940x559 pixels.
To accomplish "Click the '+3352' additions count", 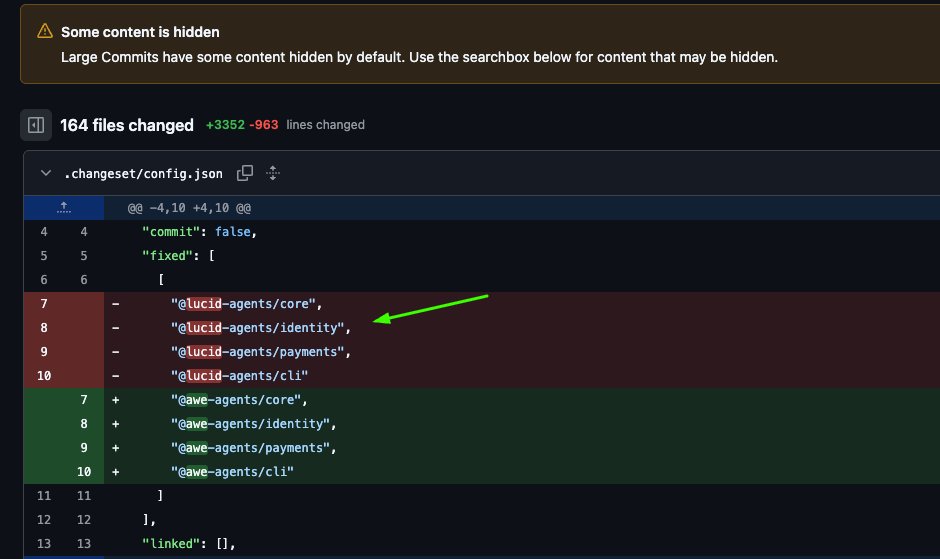I will coord(225,125).
